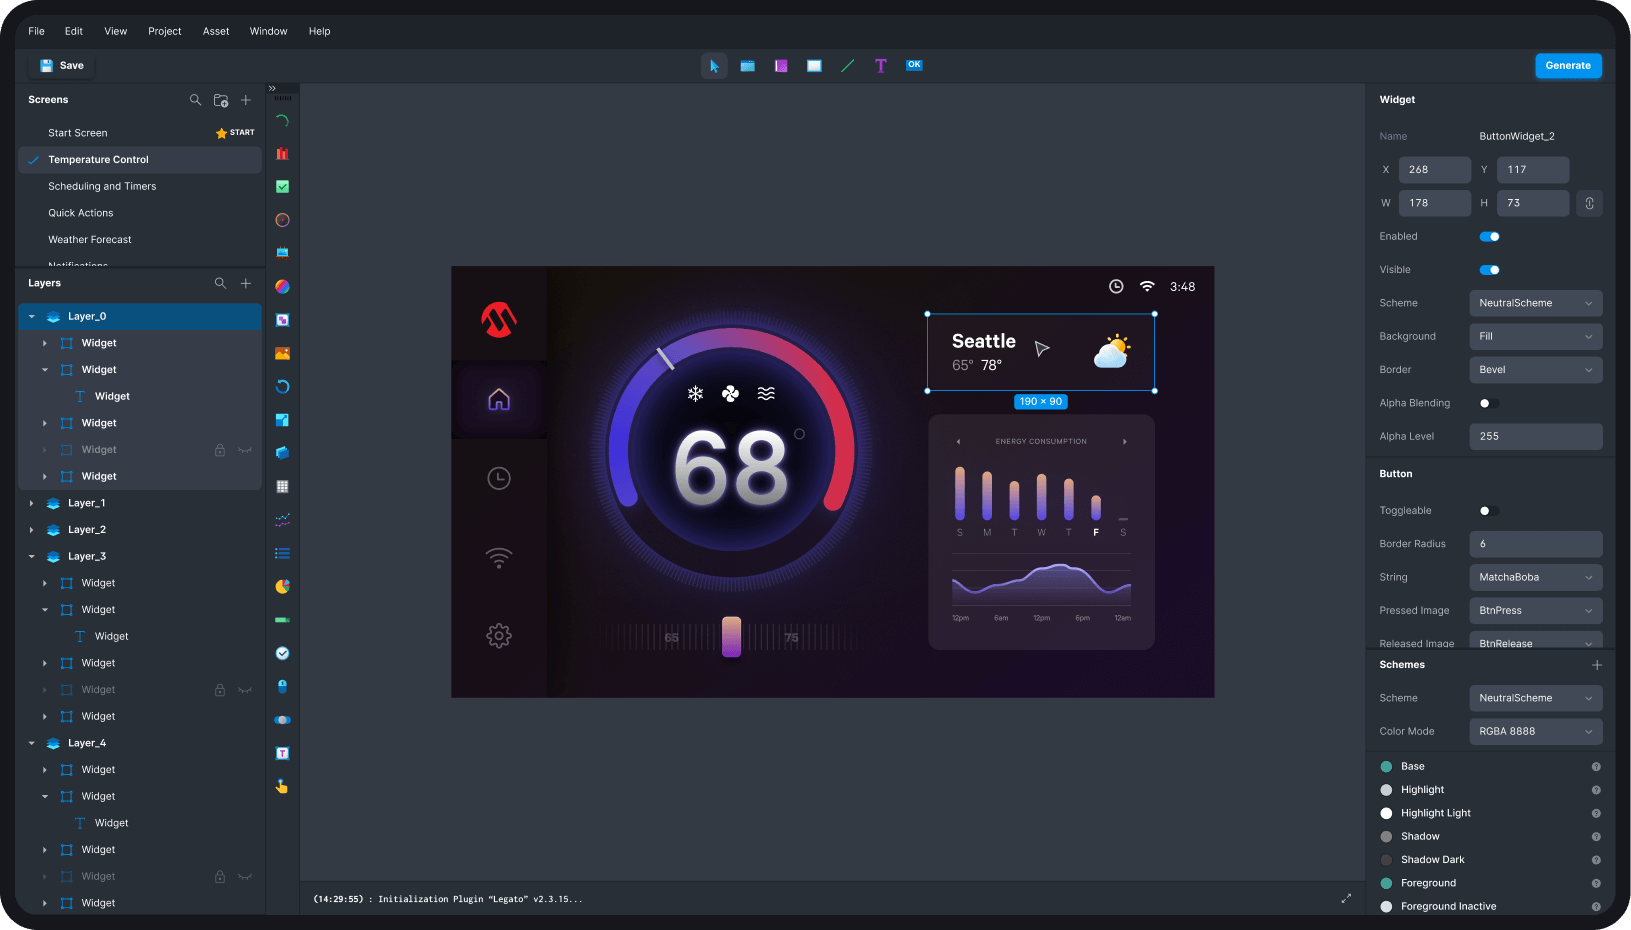This screenshot has width=1631, height=930.
Task: Add a circular gauge widget
Action: [283, 220]
